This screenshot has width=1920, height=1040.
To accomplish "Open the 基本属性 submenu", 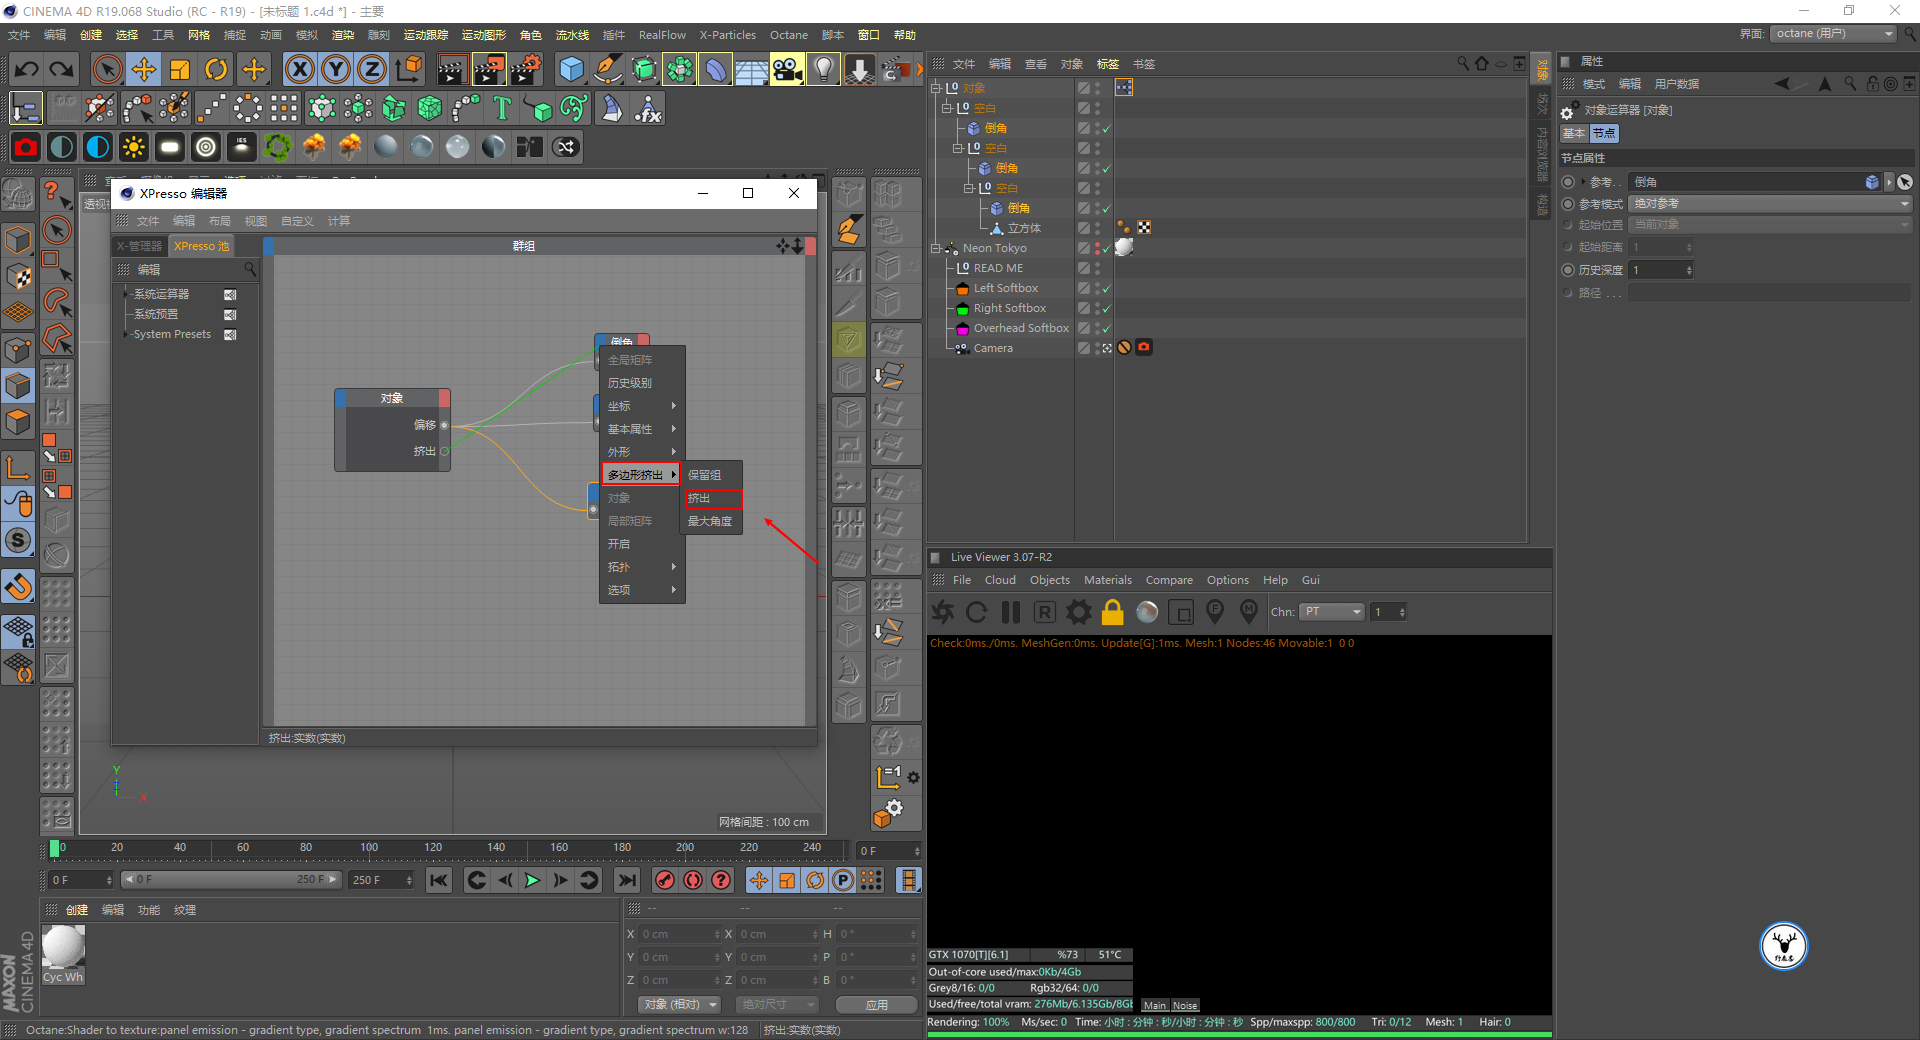I will pos(641,429).
